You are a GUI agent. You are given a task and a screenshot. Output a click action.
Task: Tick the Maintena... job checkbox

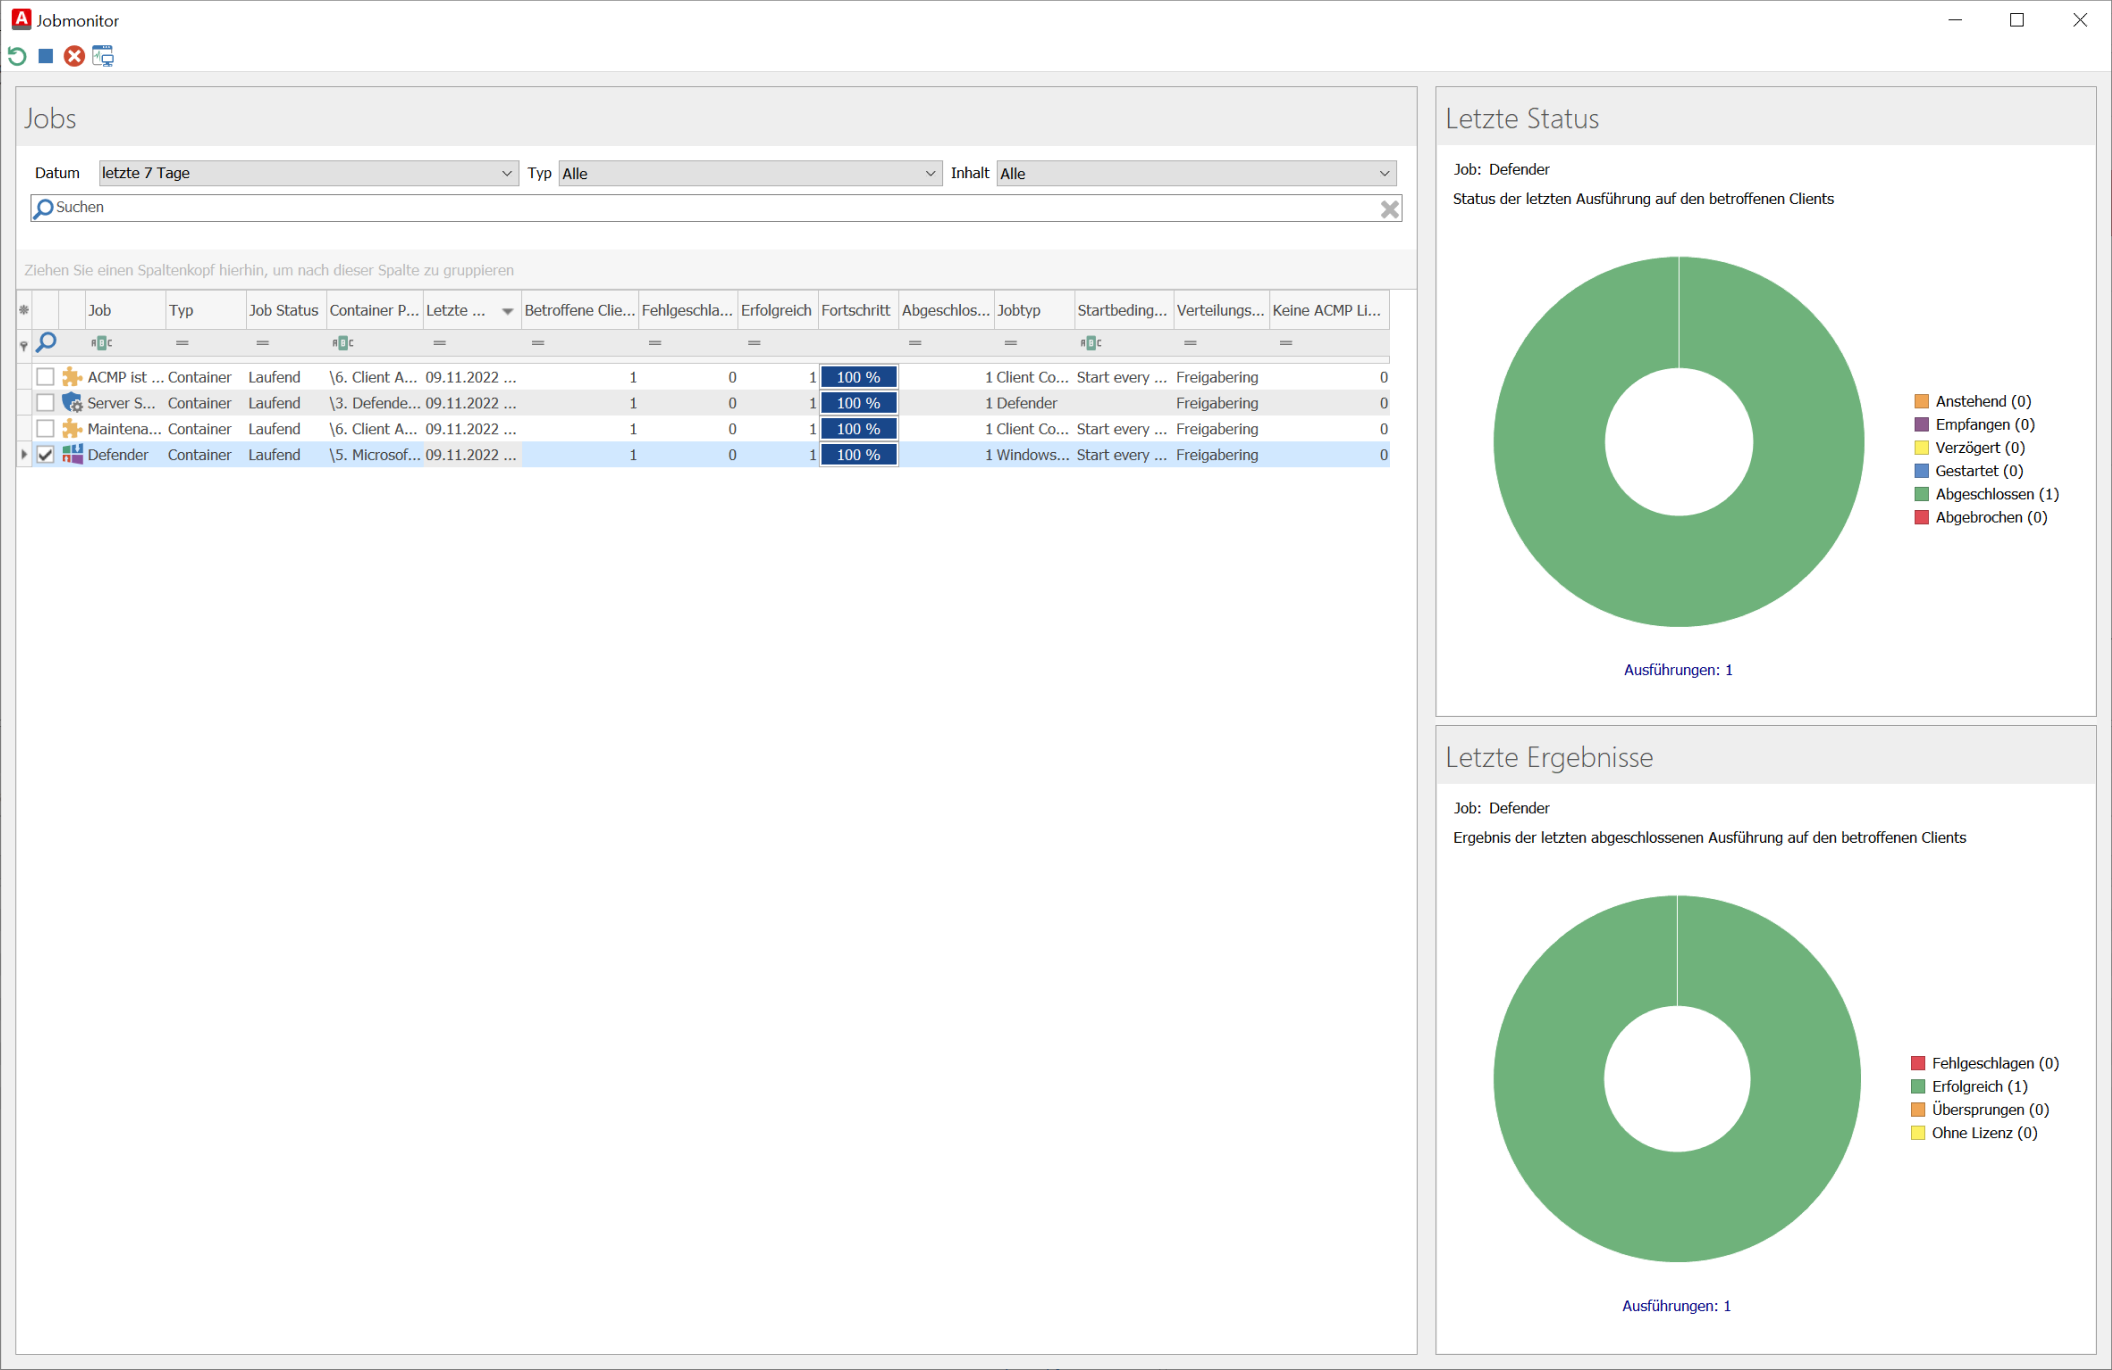pyautogui.click(x=45, y=429)
